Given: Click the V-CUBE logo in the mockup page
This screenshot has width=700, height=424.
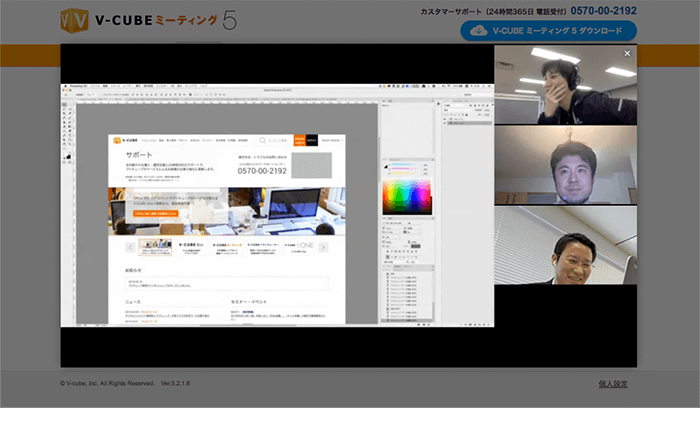Looking at the screenshot, I should [125, 140].
